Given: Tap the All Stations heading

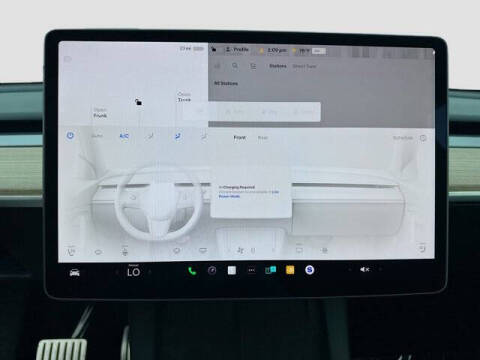Looking at the screenshot, I should click(226, 83).
